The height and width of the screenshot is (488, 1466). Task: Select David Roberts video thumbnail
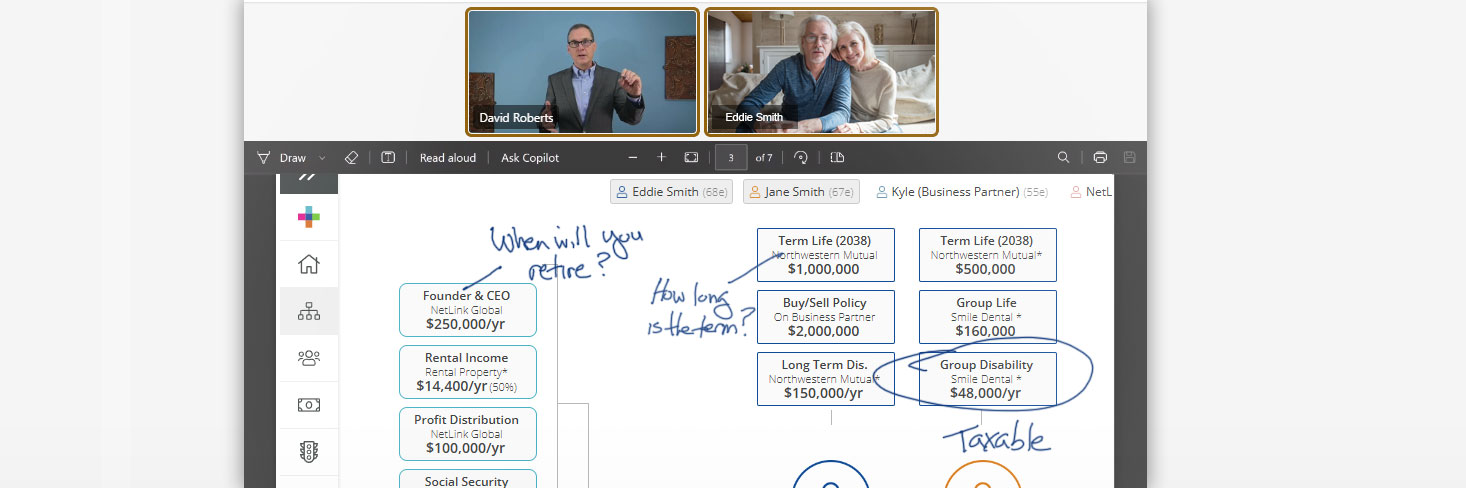(583, 71)
